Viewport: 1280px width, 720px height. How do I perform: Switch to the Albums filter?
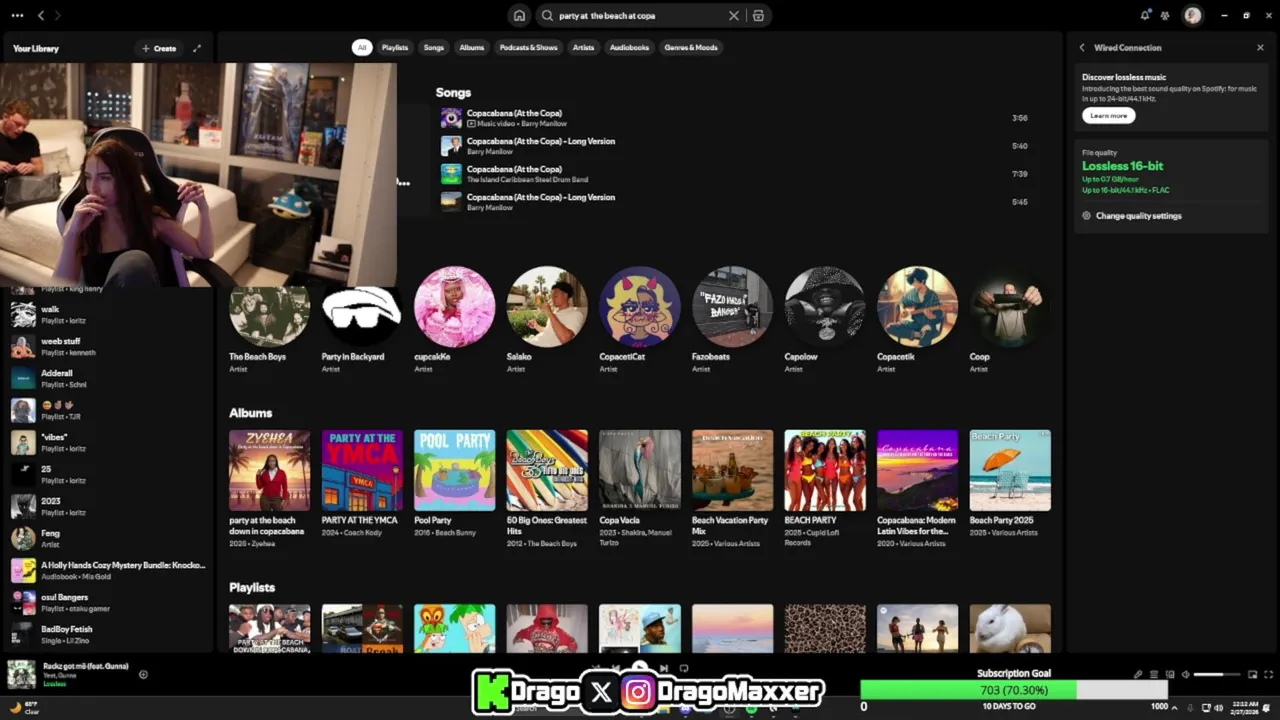(472, 47)
